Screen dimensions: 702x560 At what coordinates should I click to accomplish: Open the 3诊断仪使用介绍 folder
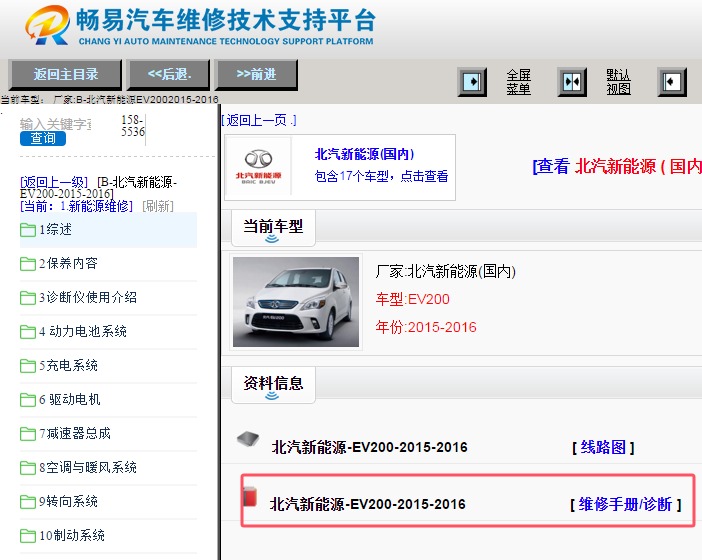tap(108, 298)
